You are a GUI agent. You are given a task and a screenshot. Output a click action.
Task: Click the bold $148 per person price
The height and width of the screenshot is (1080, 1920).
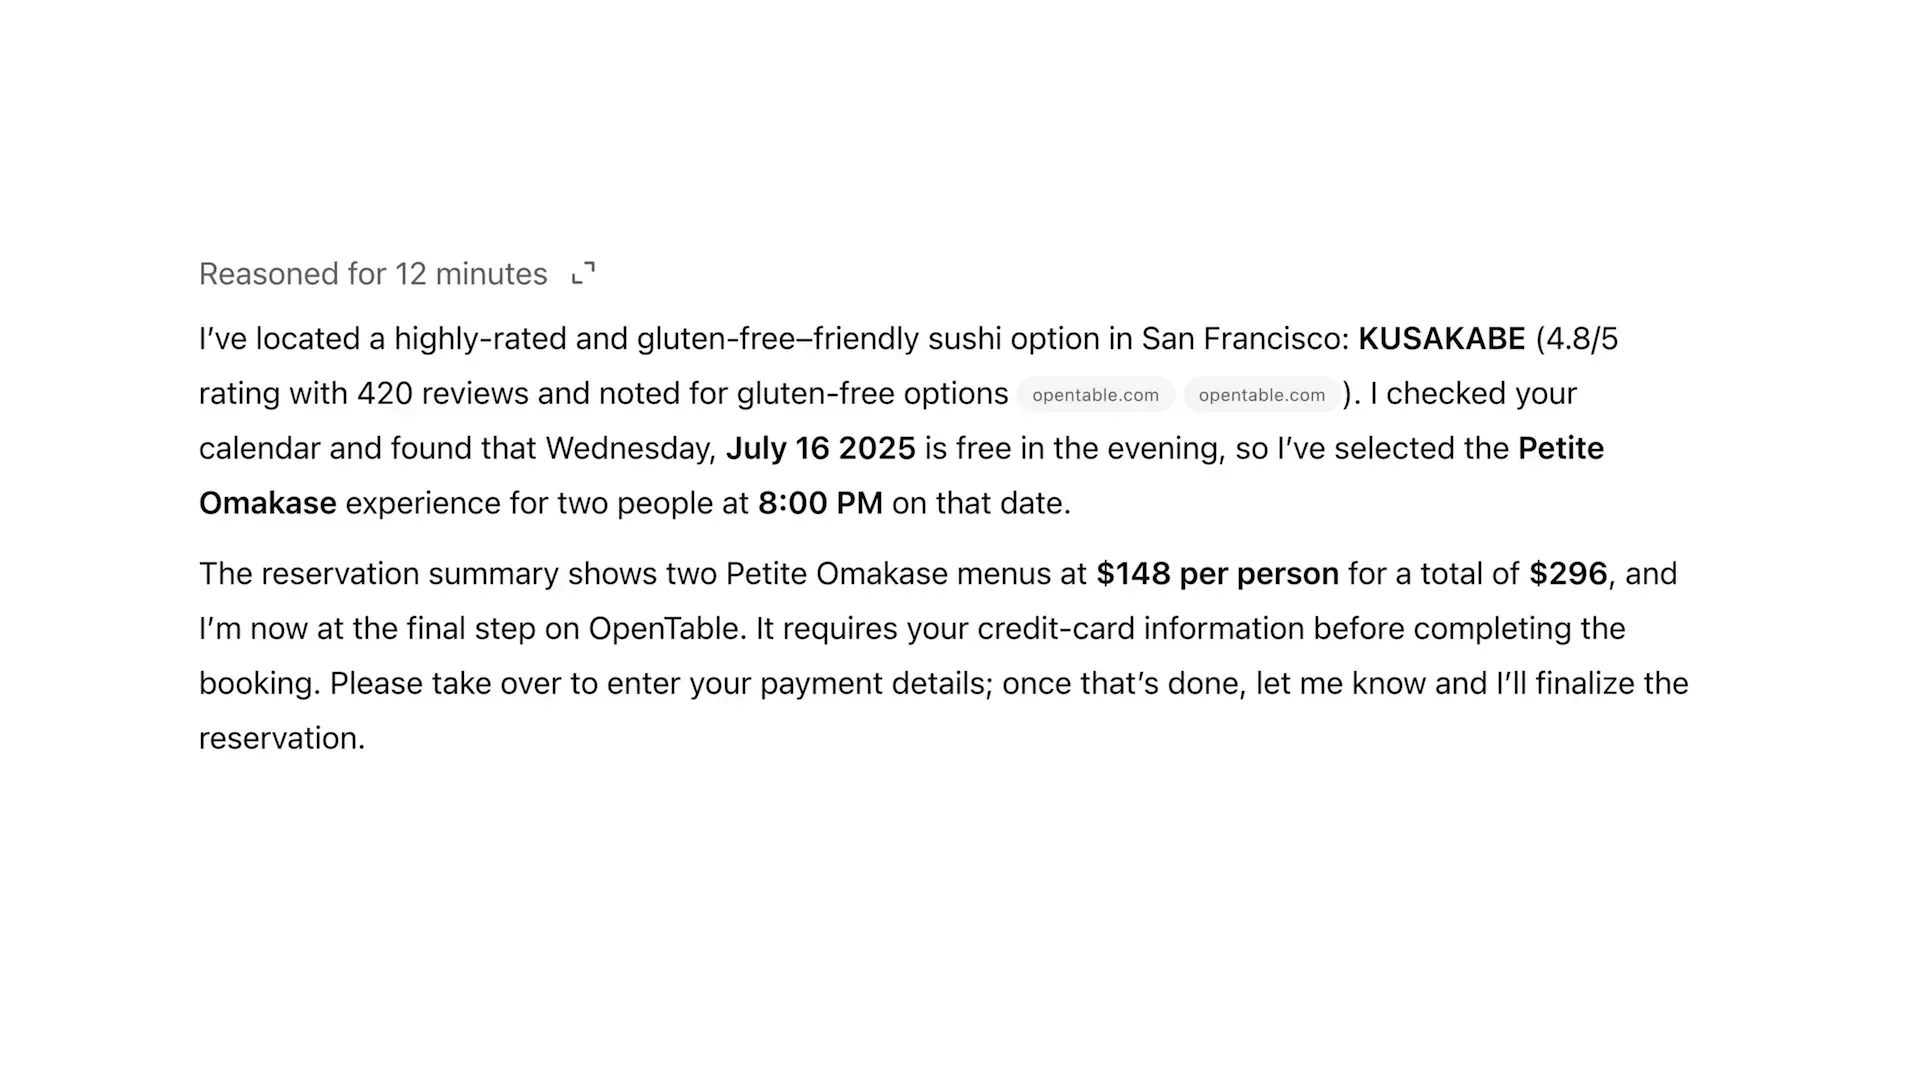pyautogui.click(x=1217, y=574)
